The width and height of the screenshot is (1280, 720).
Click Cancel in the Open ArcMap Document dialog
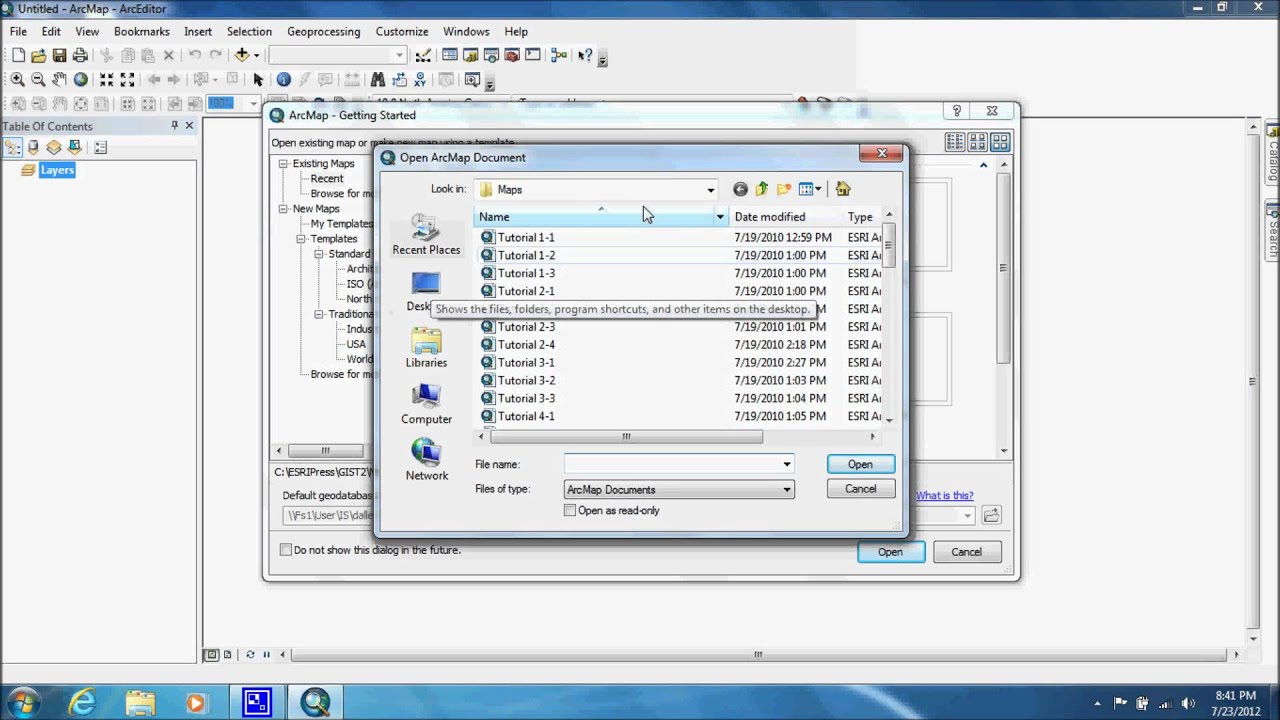pos(860,489)
